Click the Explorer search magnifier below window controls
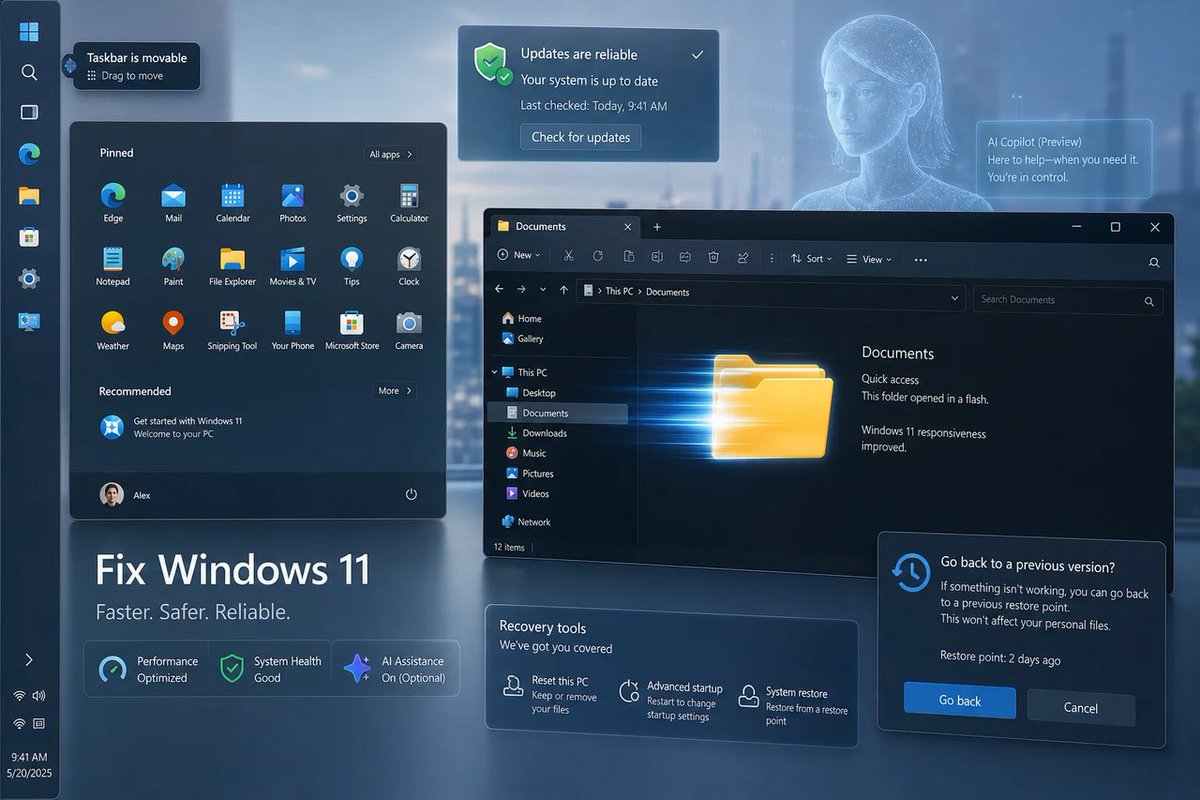The width and height of the screenshot is (1200, 800). [x=1154, y=263]
